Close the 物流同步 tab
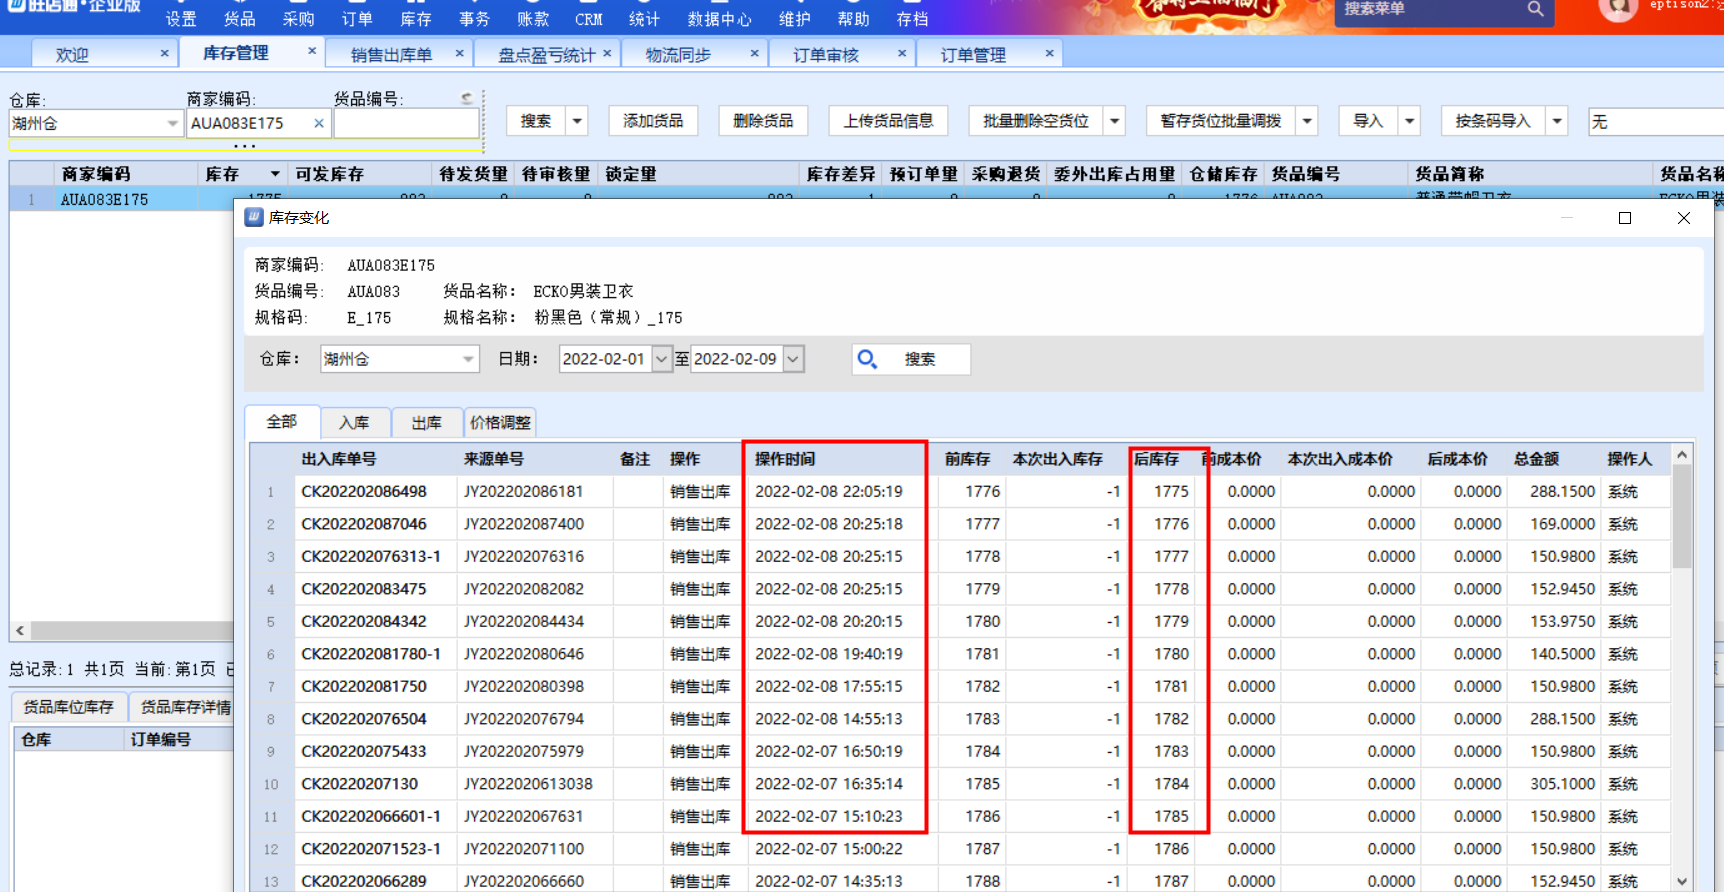1724x892 pixels. click(754, 53)
